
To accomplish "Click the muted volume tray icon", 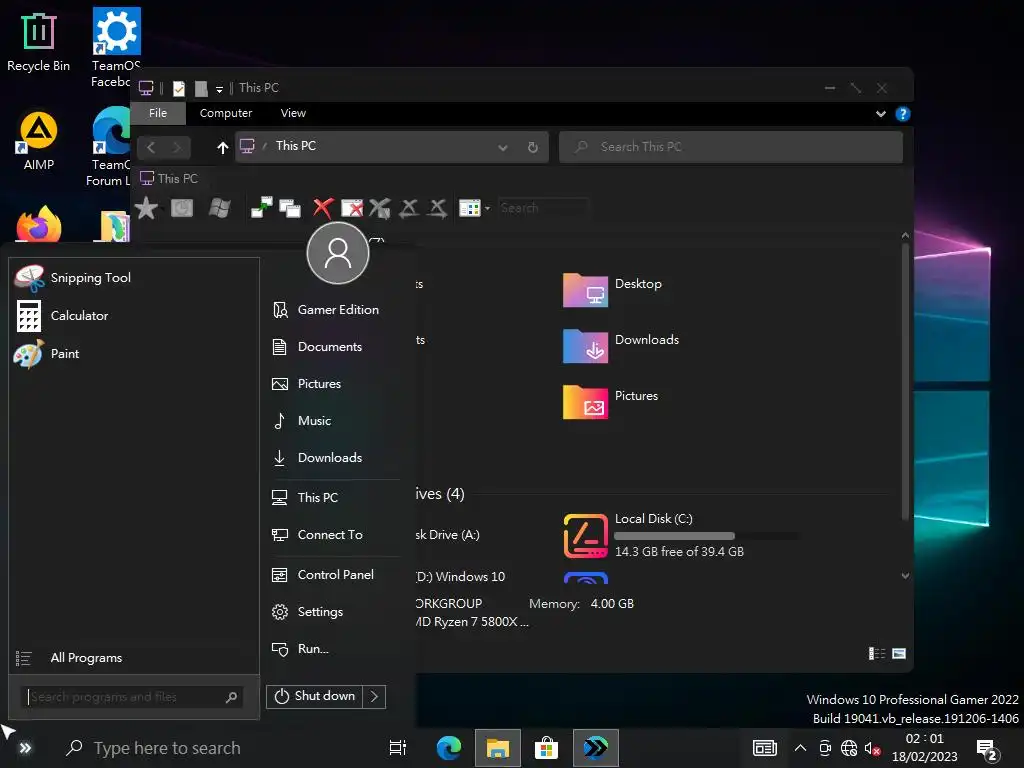I will [872, 748].
